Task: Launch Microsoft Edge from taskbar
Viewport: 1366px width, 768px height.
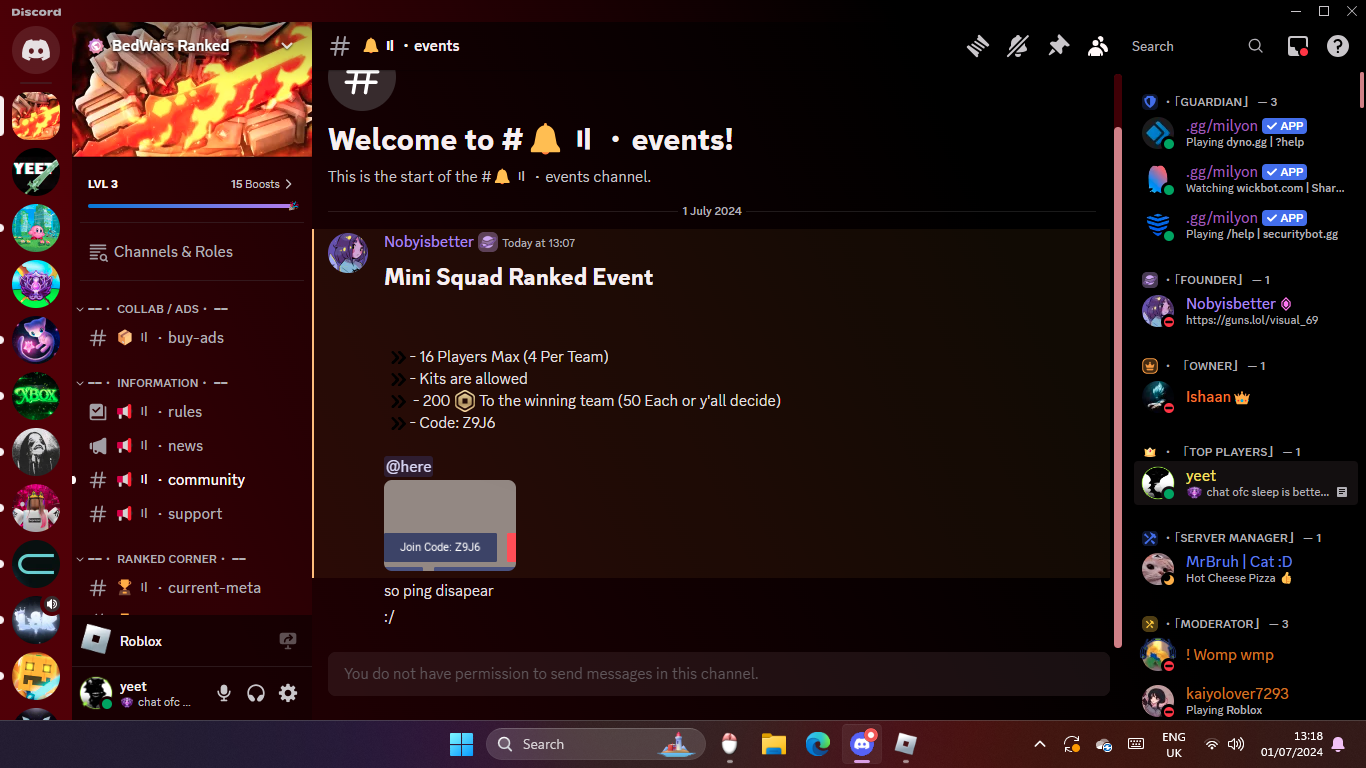Action: click(x=818, y=744)
